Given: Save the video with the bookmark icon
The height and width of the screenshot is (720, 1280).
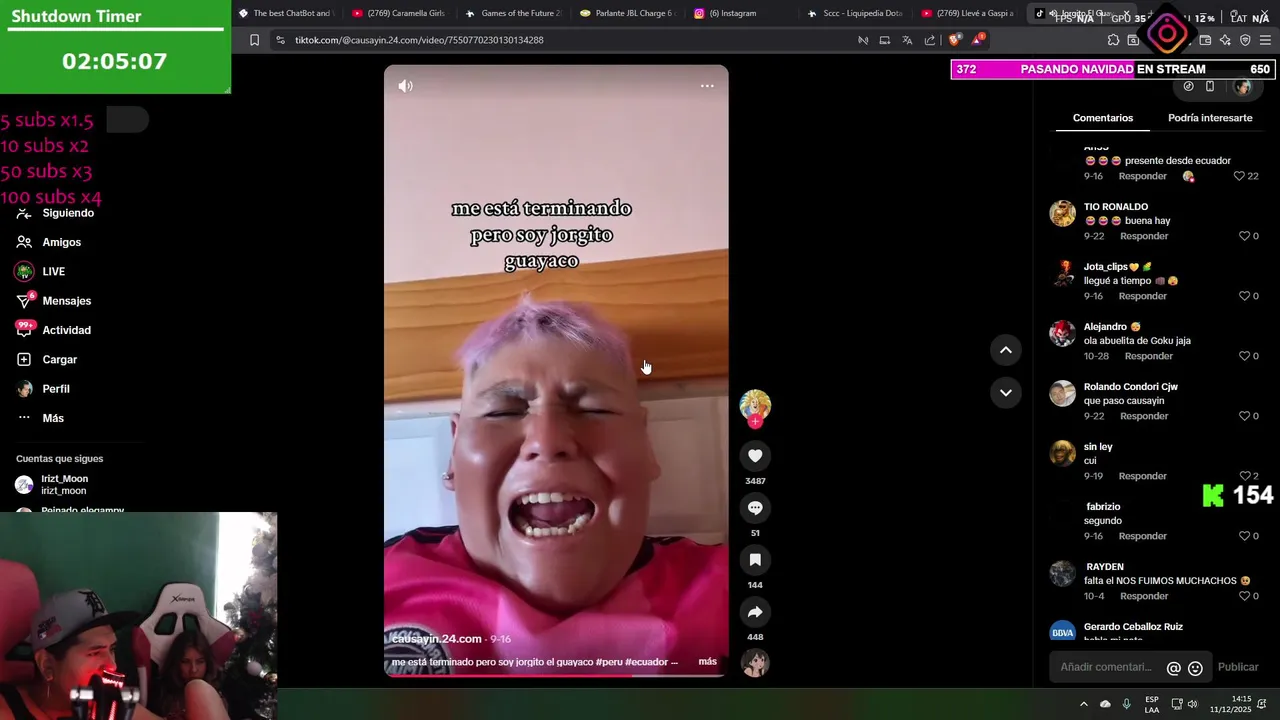Looking at the screenshot, I should [x=755, y=560].
